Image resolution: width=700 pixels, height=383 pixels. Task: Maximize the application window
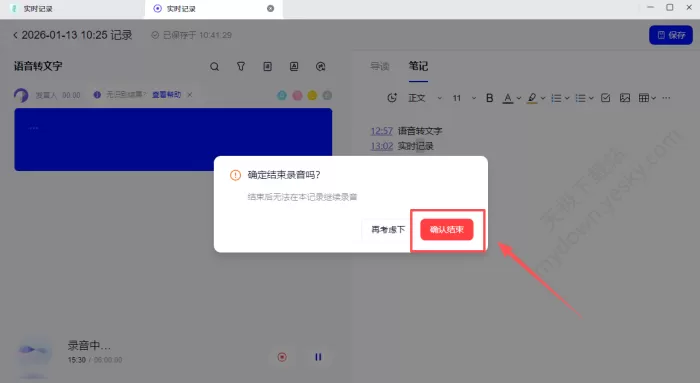670,8
